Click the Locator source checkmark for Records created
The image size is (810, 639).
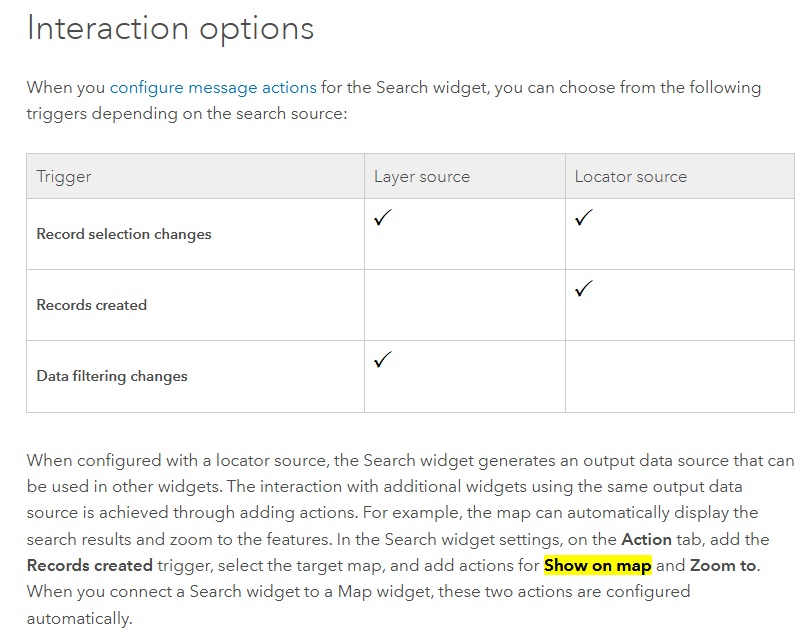click(584, 289)
